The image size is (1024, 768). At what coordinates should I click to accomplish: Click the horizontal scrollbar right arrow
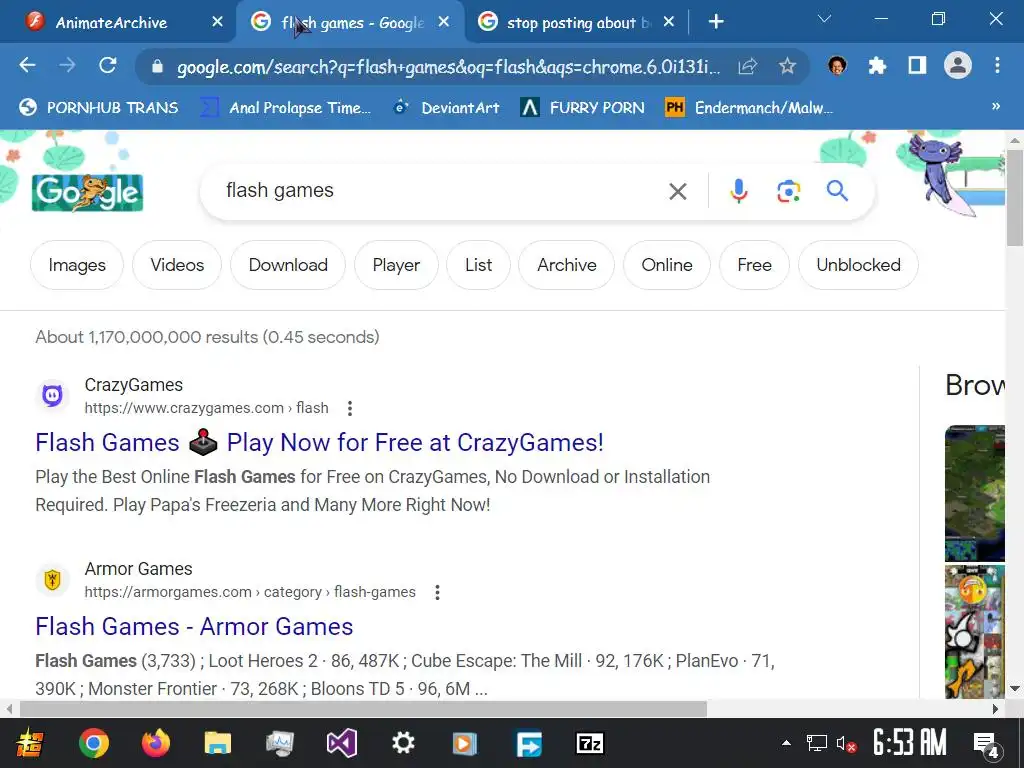click(995, 709)
